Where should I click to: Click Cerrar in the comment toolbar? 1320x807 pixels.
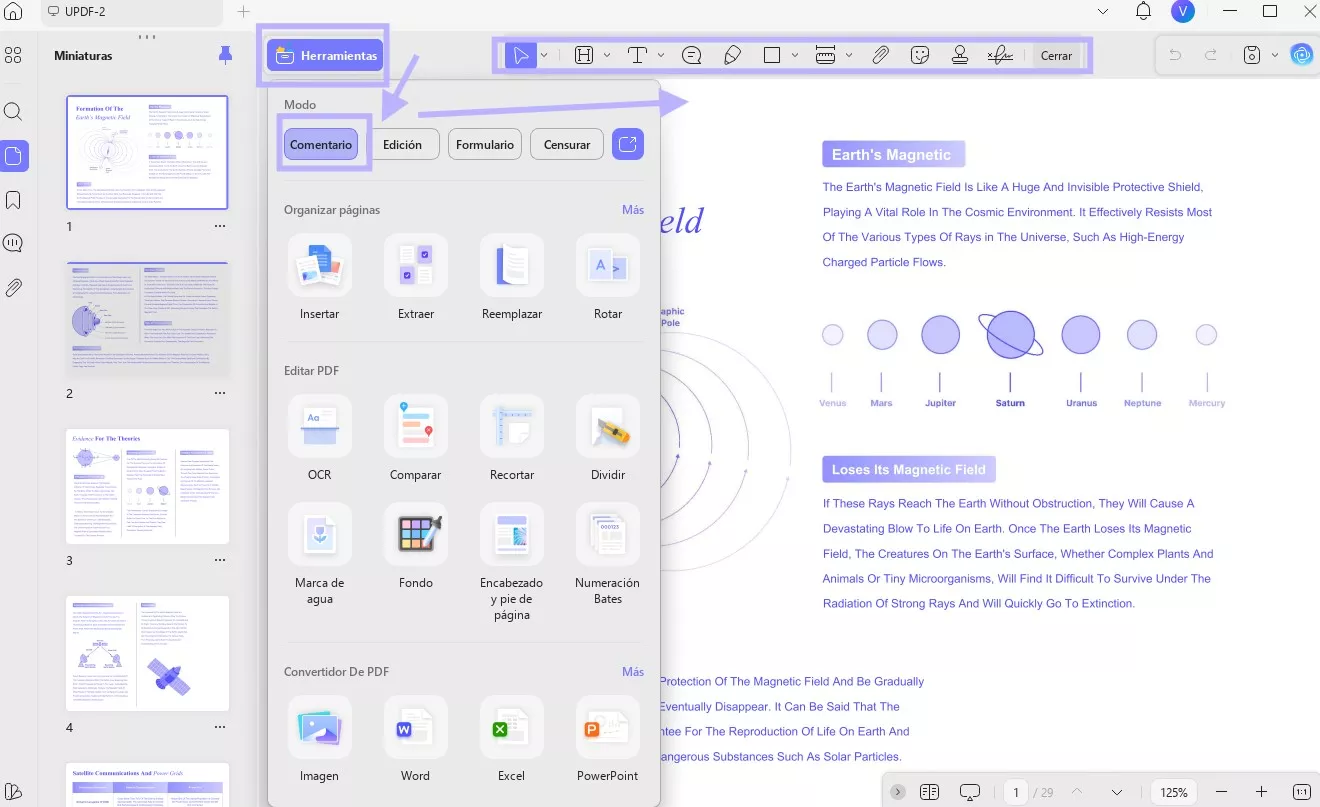coord(1056,55)
